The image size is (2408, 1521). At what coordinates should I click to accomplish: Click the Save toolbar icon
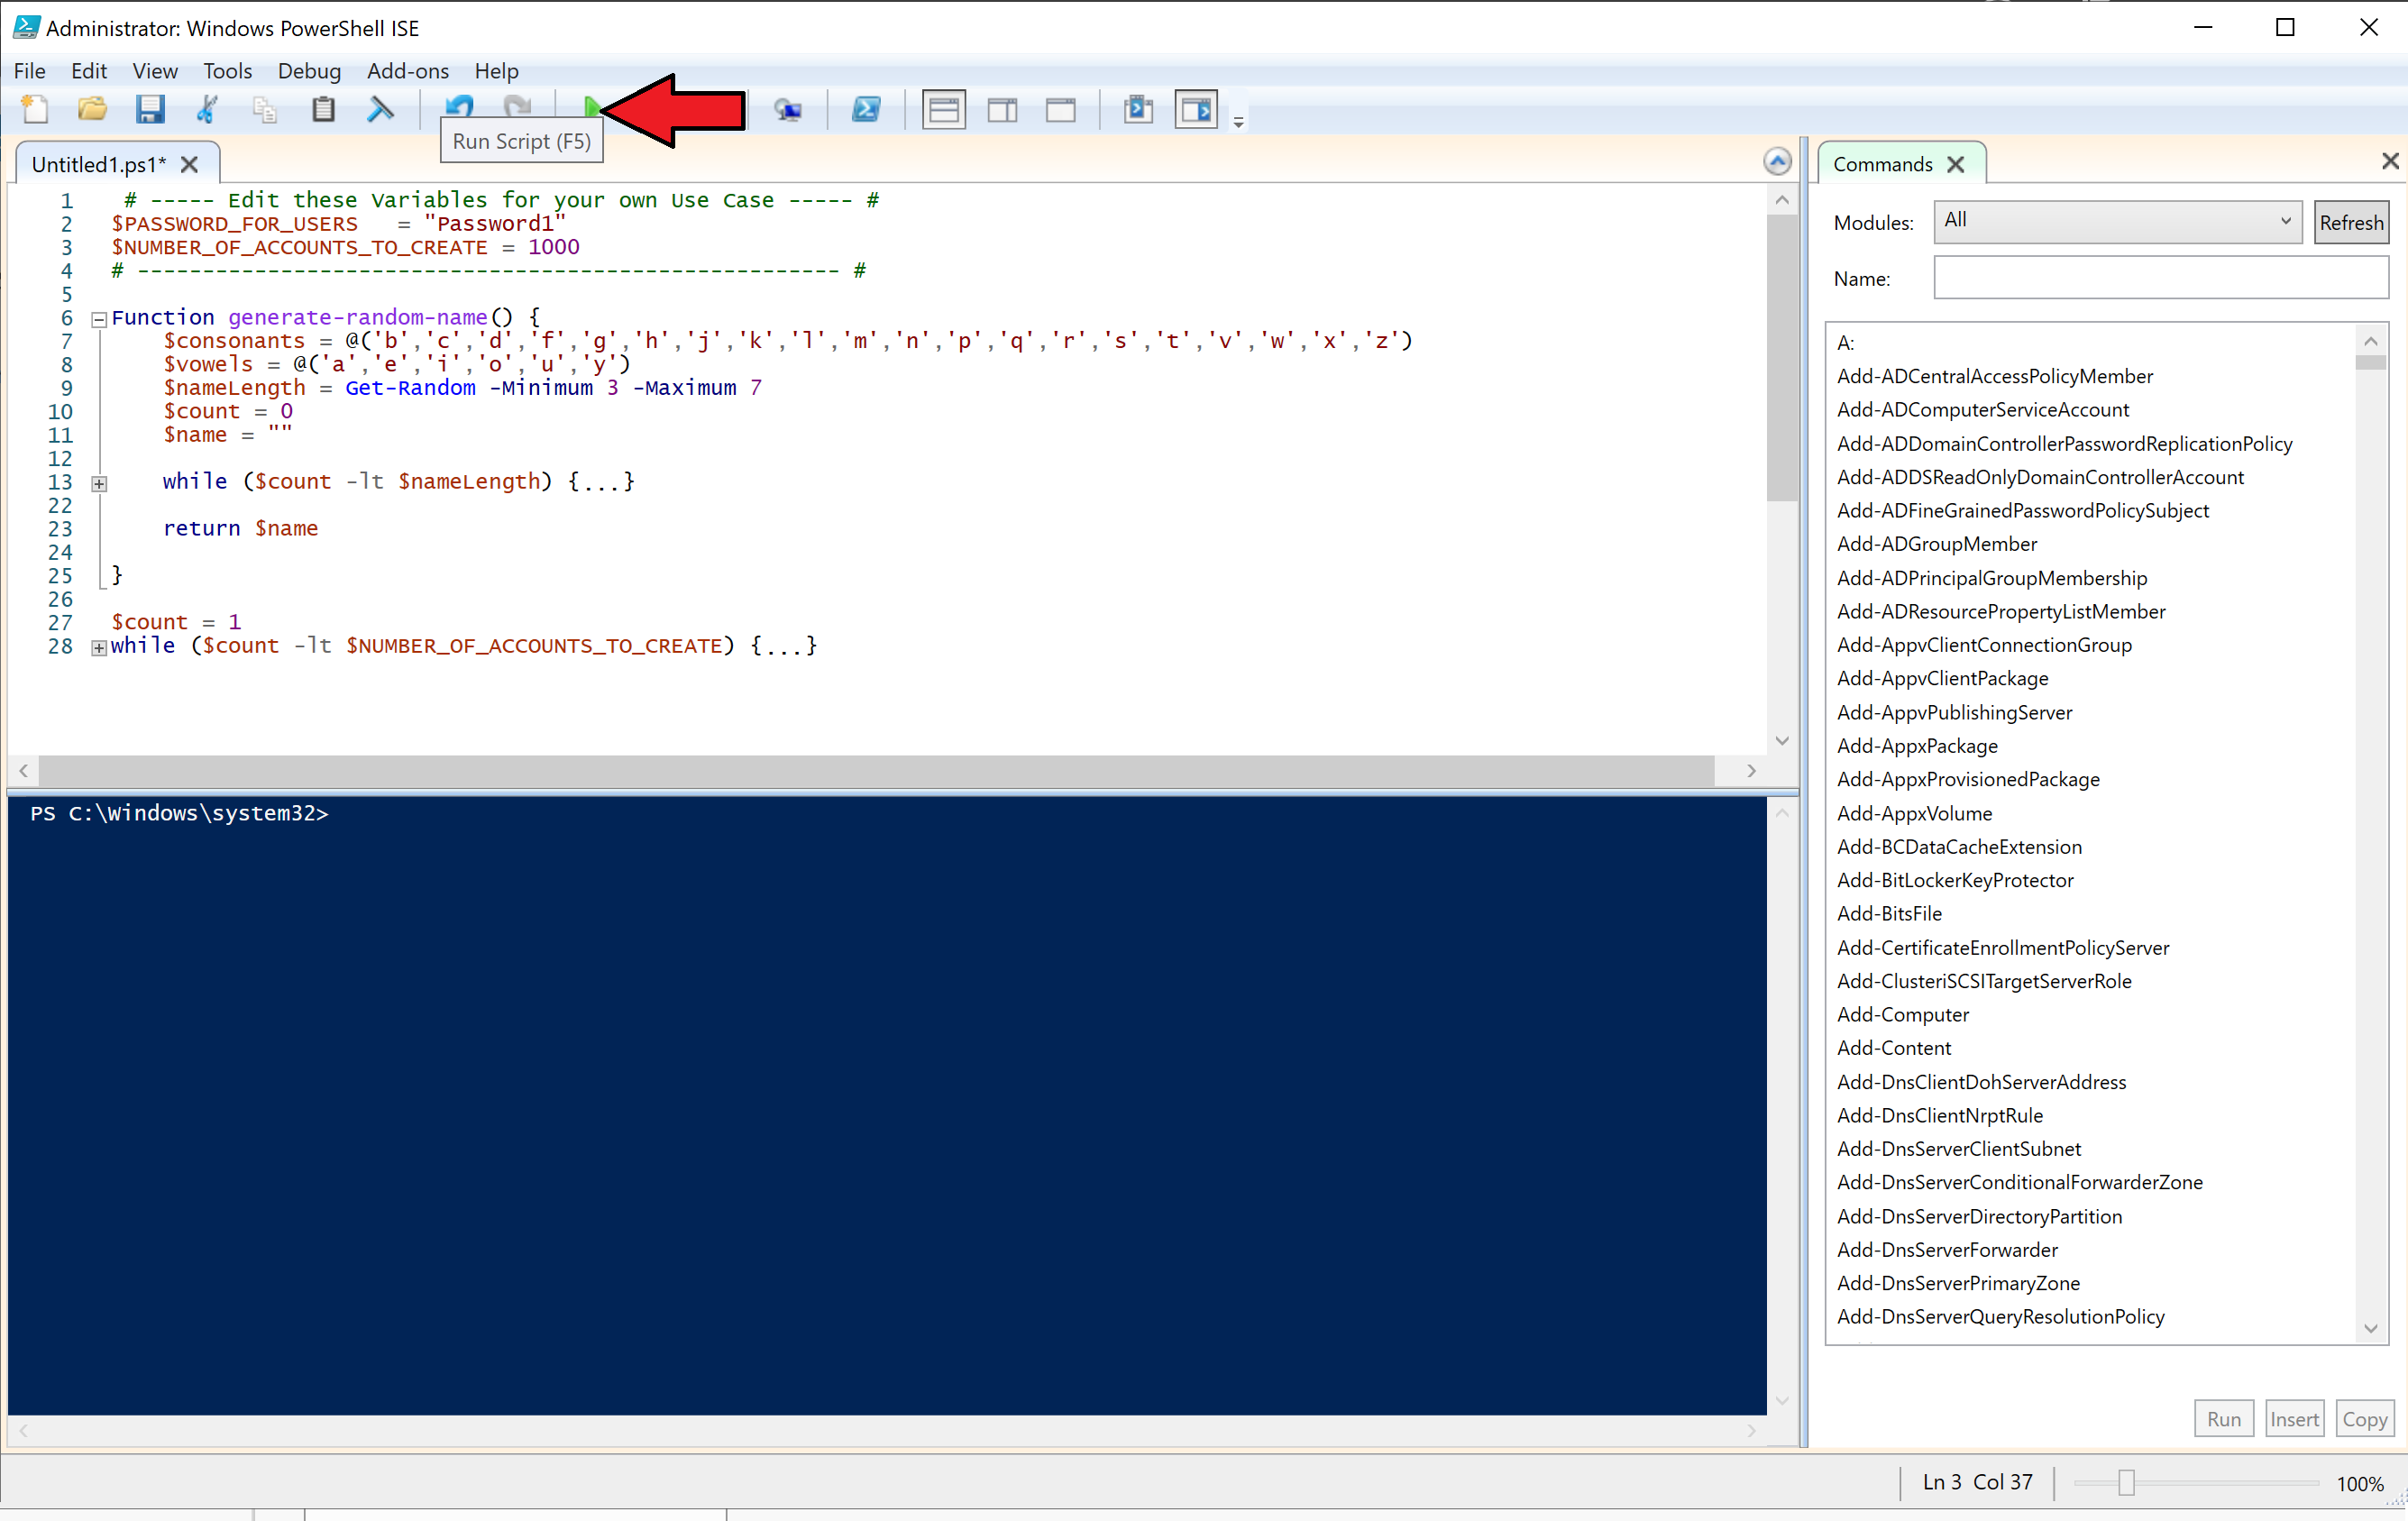coord(151,110)
